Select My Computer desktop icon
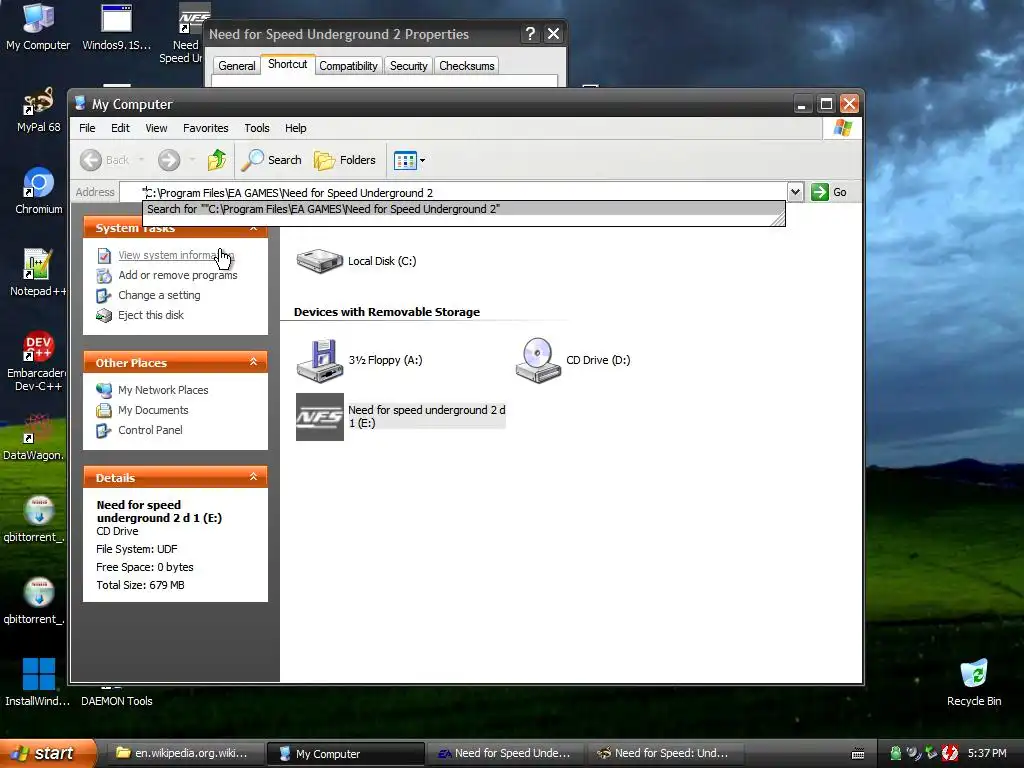The width and height of the screenshot is (1024, 768). [x=38, y=27]
